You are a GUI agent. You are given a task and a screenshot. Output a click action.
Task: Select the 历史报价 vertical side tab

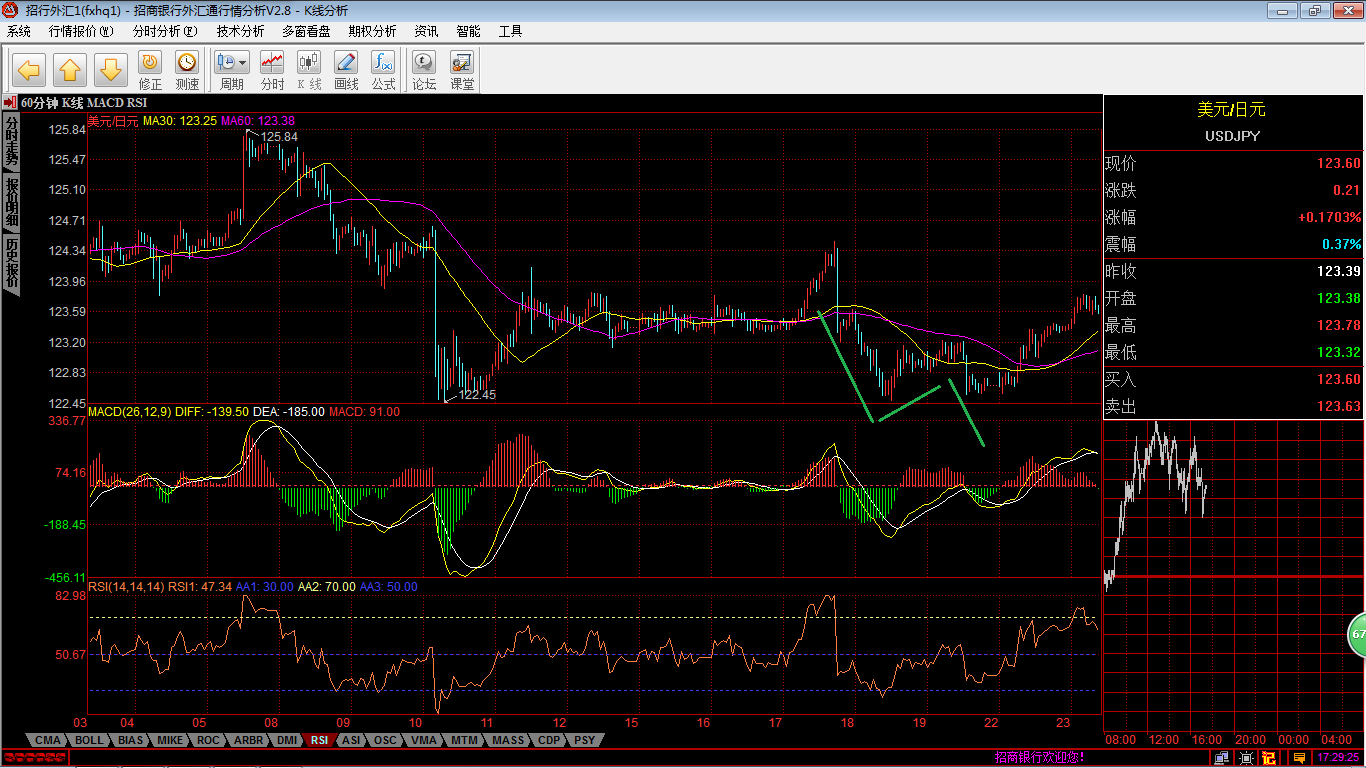pyautogui.click(x=12, y=264)
